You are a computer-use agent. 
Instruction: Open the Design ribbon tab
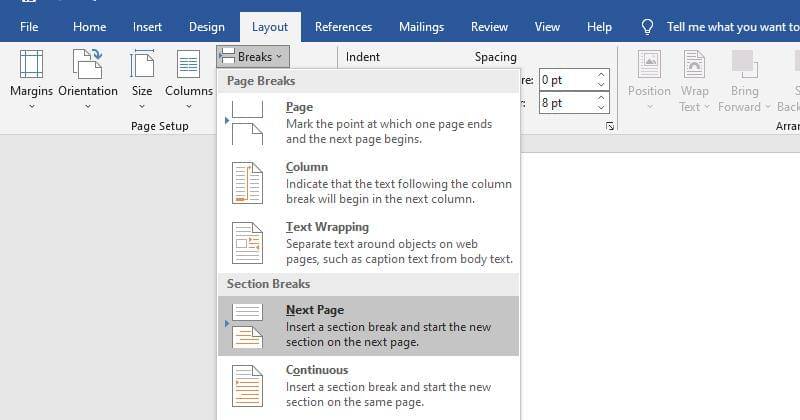coord(207,27)
